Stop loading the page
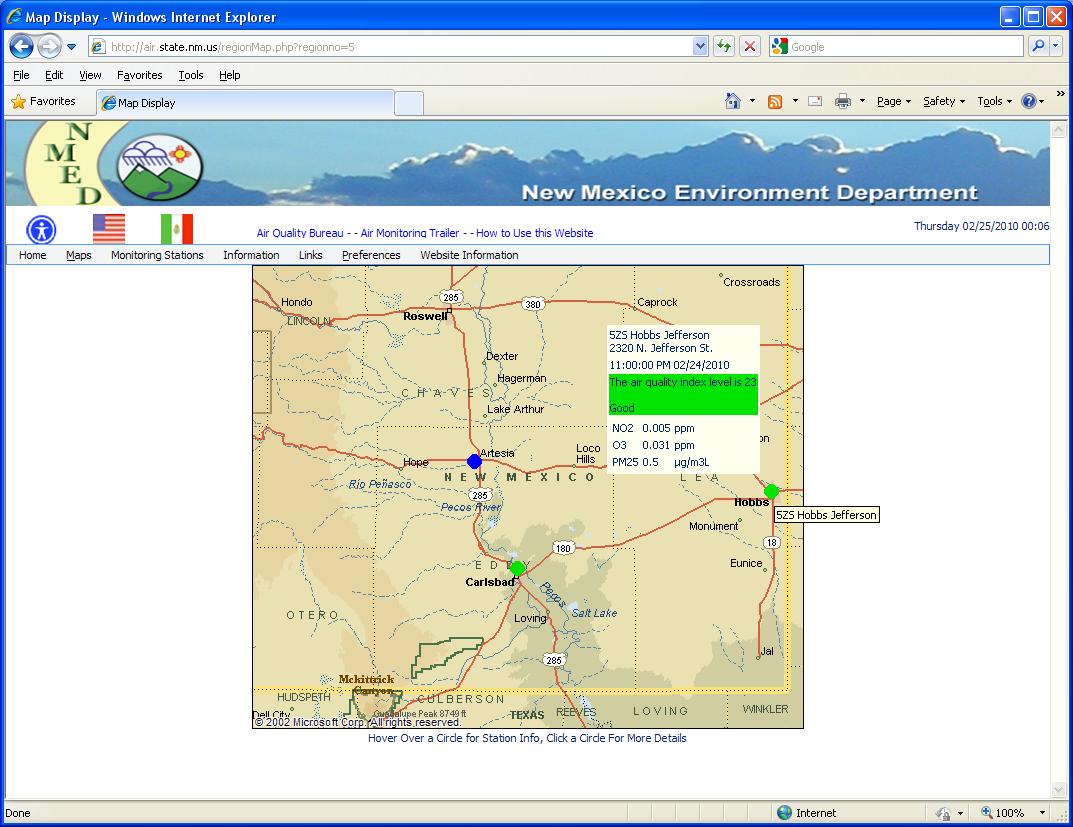The height and width of the screenshot is (827, 1073). tap(750, 46)
